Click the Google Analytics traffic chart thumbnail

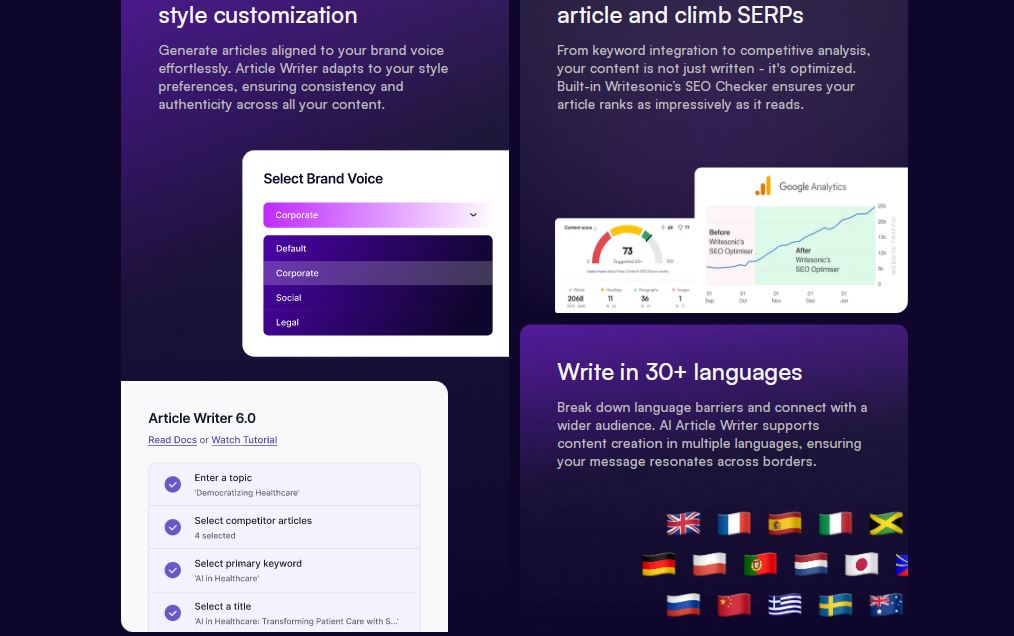(x=801, y=240)
